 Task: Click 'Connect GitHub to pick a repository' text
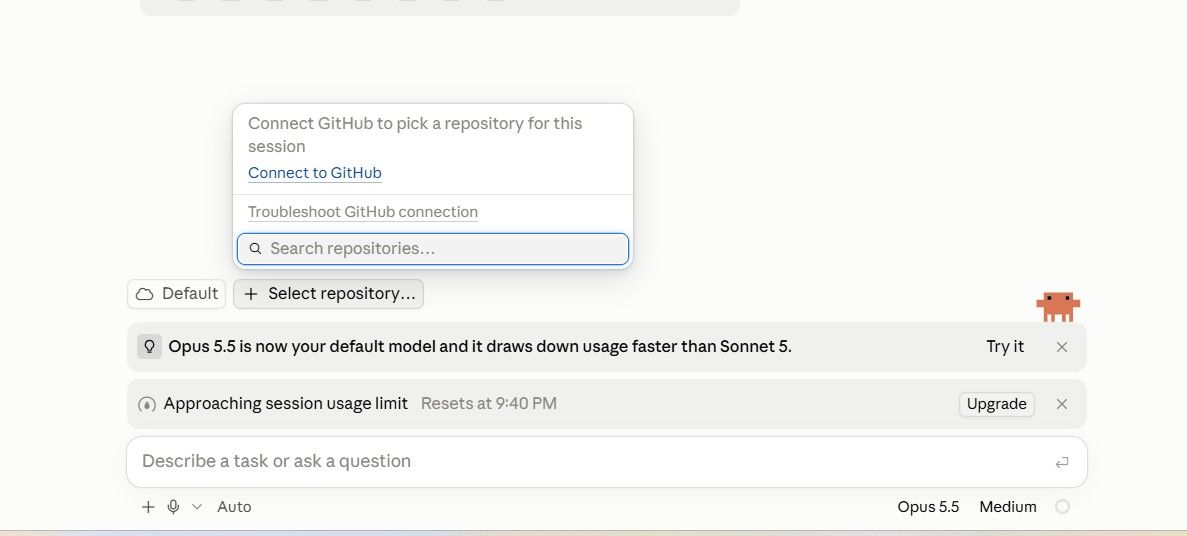[x=415, y=135]
